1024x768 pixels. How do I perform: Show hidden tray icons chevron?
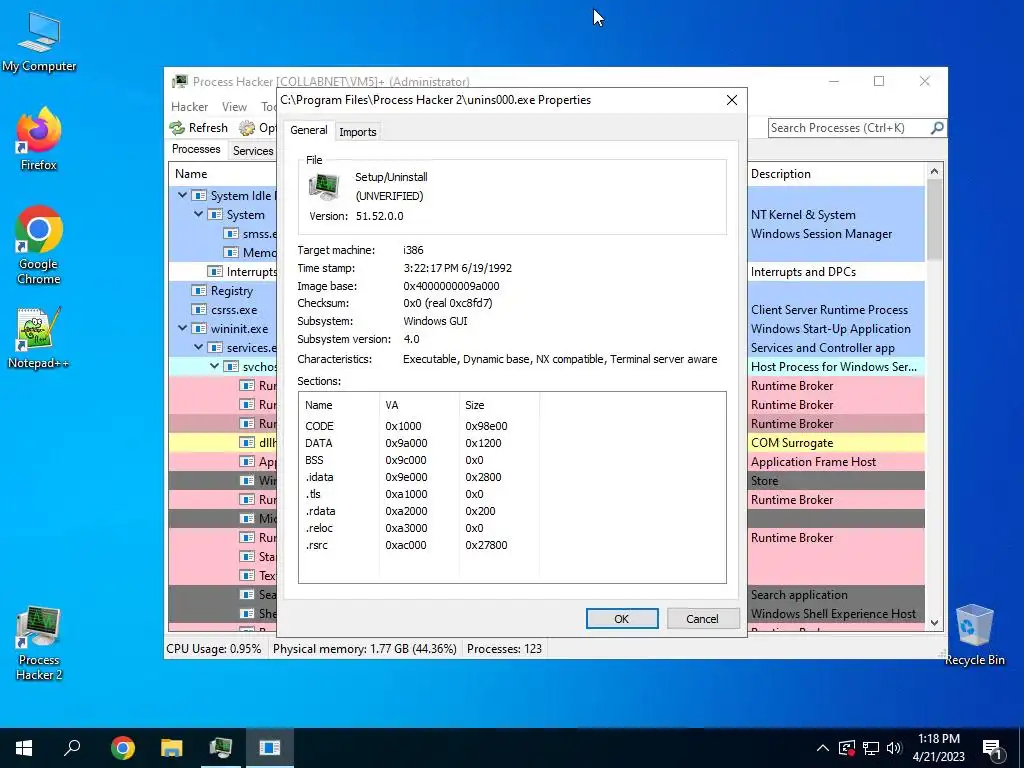[x=823, y=748]
